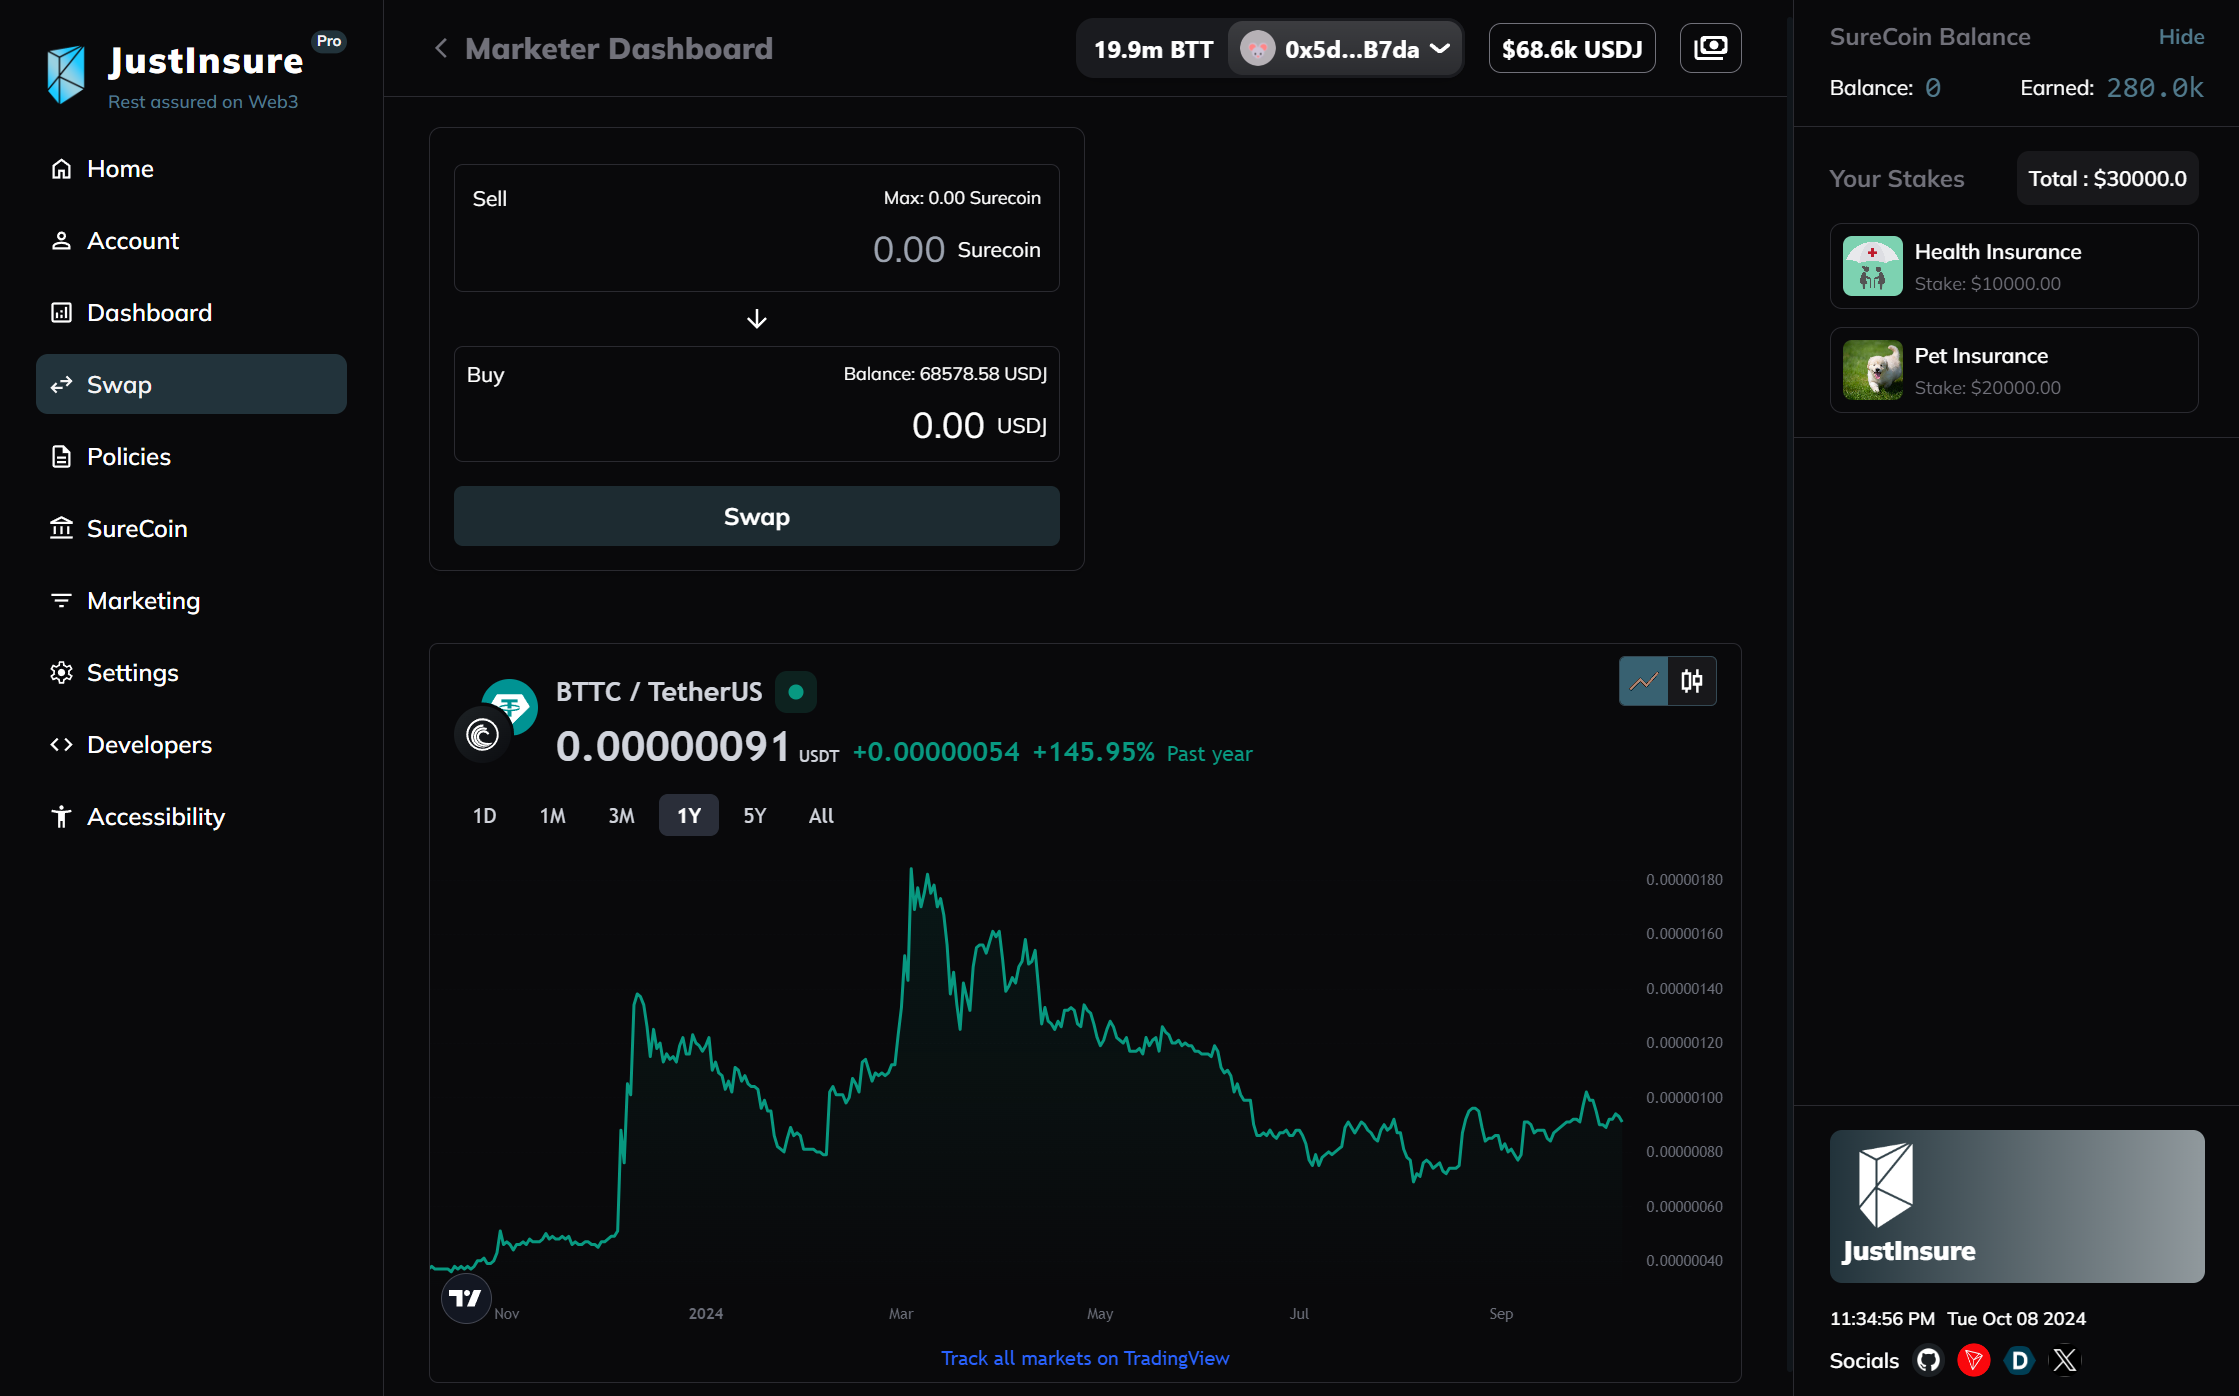Follow Track all markets on TradingView link
This screenshot has width=2239, height=1396.
(x=1085, y=1358)
